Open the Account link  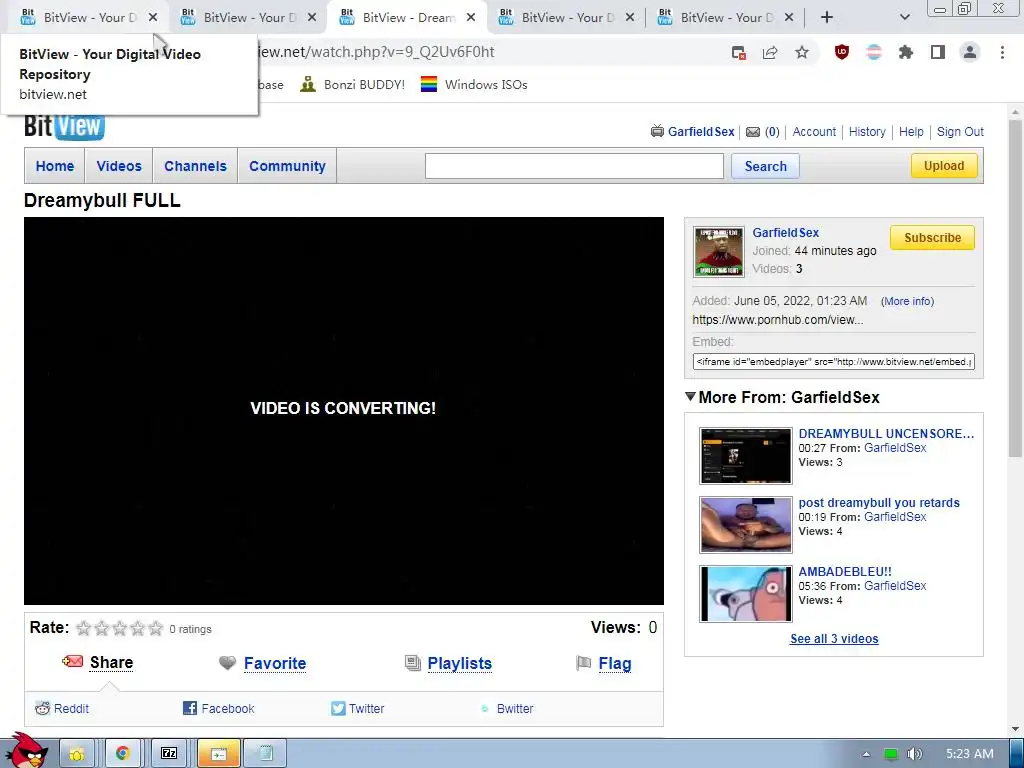[814, 131]
